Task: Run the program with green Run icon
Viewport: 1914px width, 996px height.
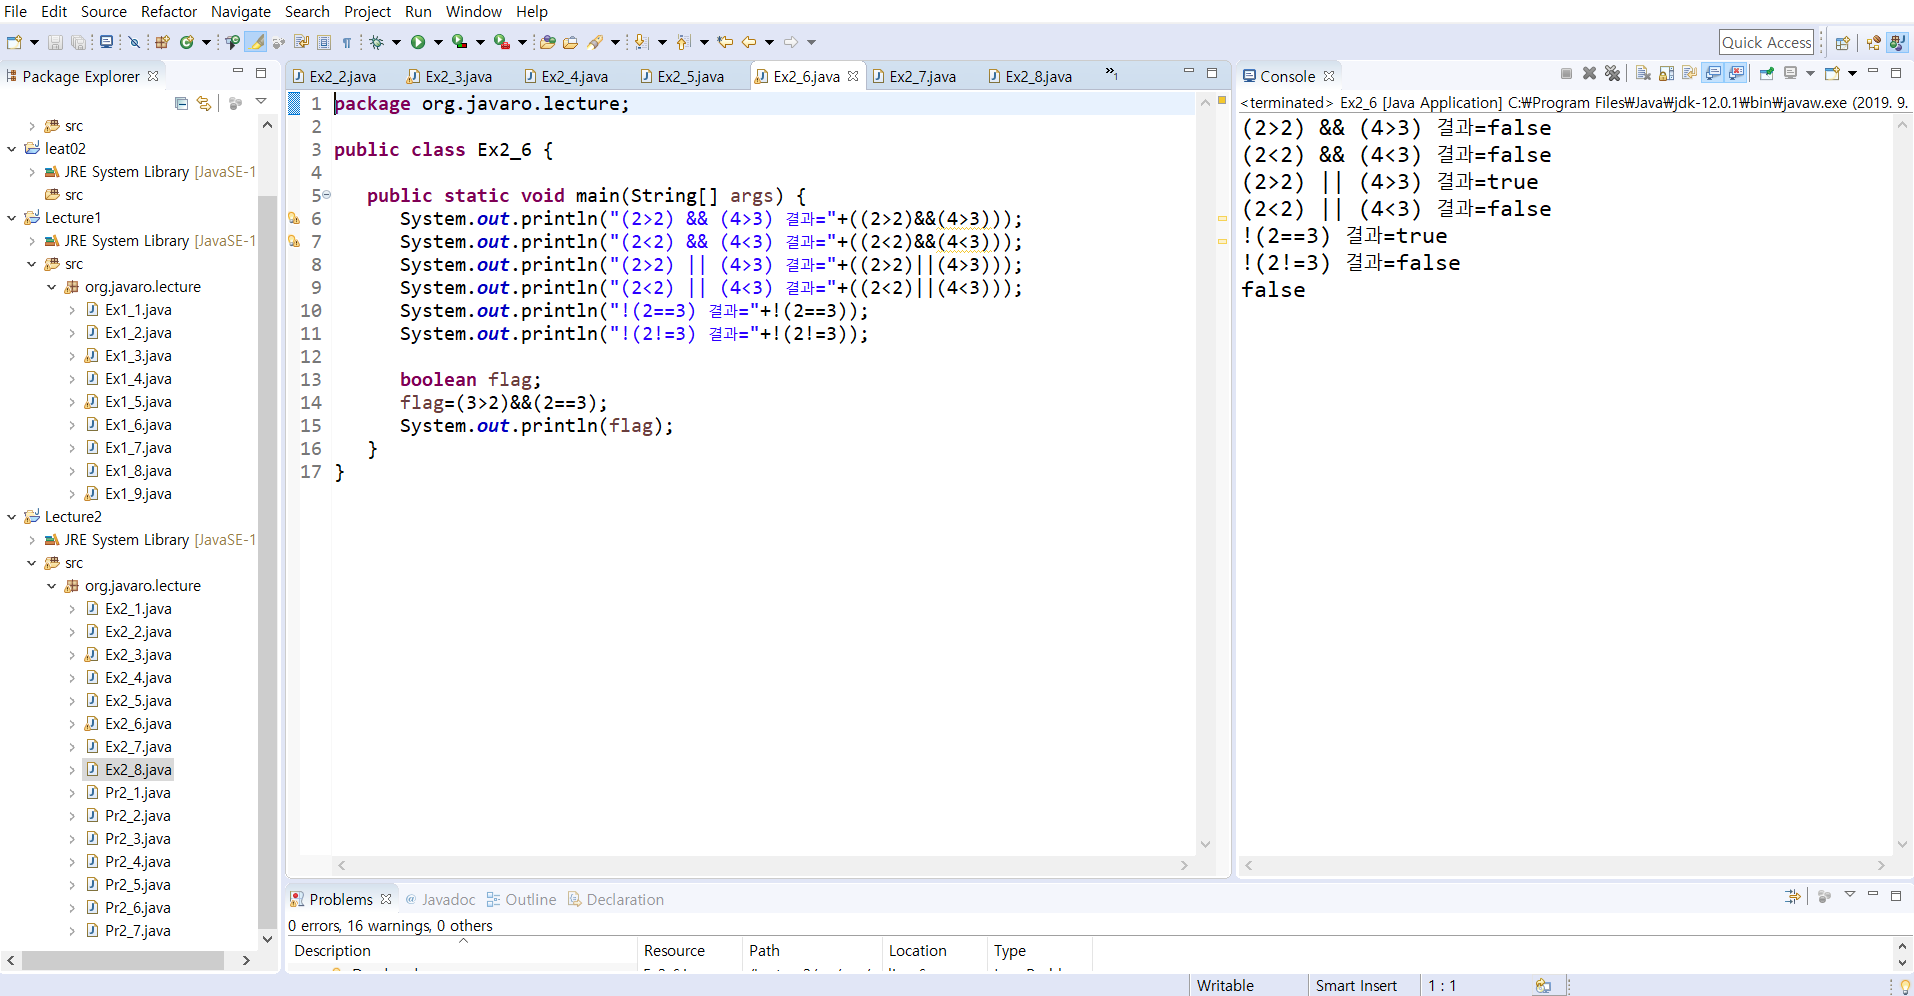Action: pyautogui.click(x=418, y=42)
